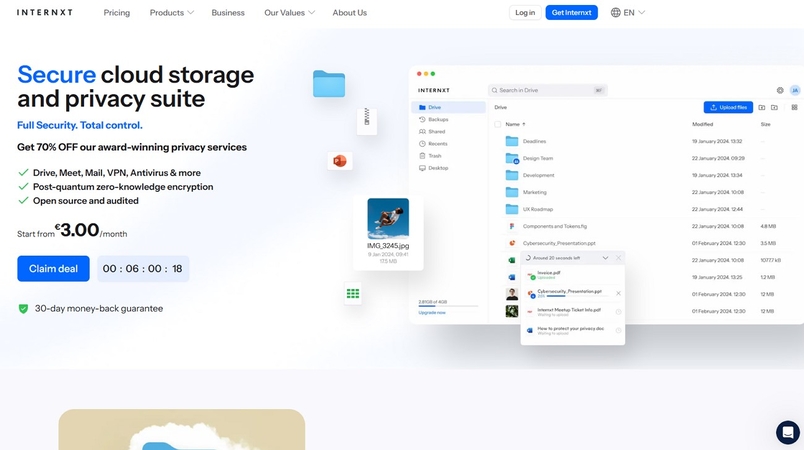
Task: Close the upload progress panel
Action: tap(618, 258)
